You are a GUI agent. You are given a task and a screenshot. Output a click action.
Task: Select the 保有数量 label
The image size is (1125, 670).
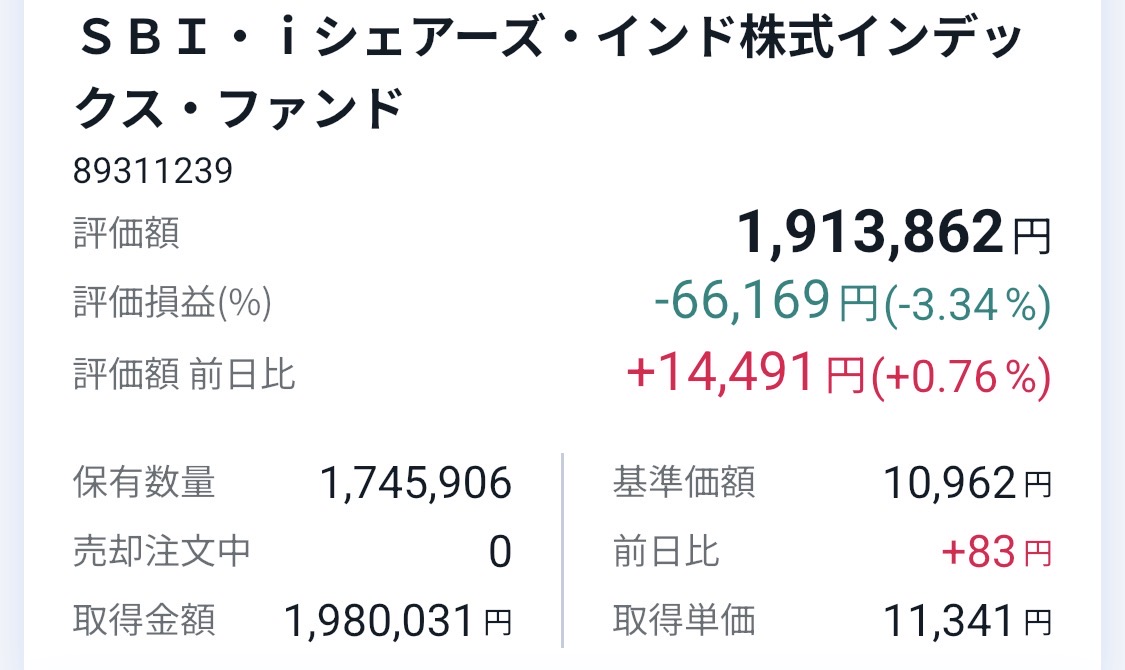[144, 484]
